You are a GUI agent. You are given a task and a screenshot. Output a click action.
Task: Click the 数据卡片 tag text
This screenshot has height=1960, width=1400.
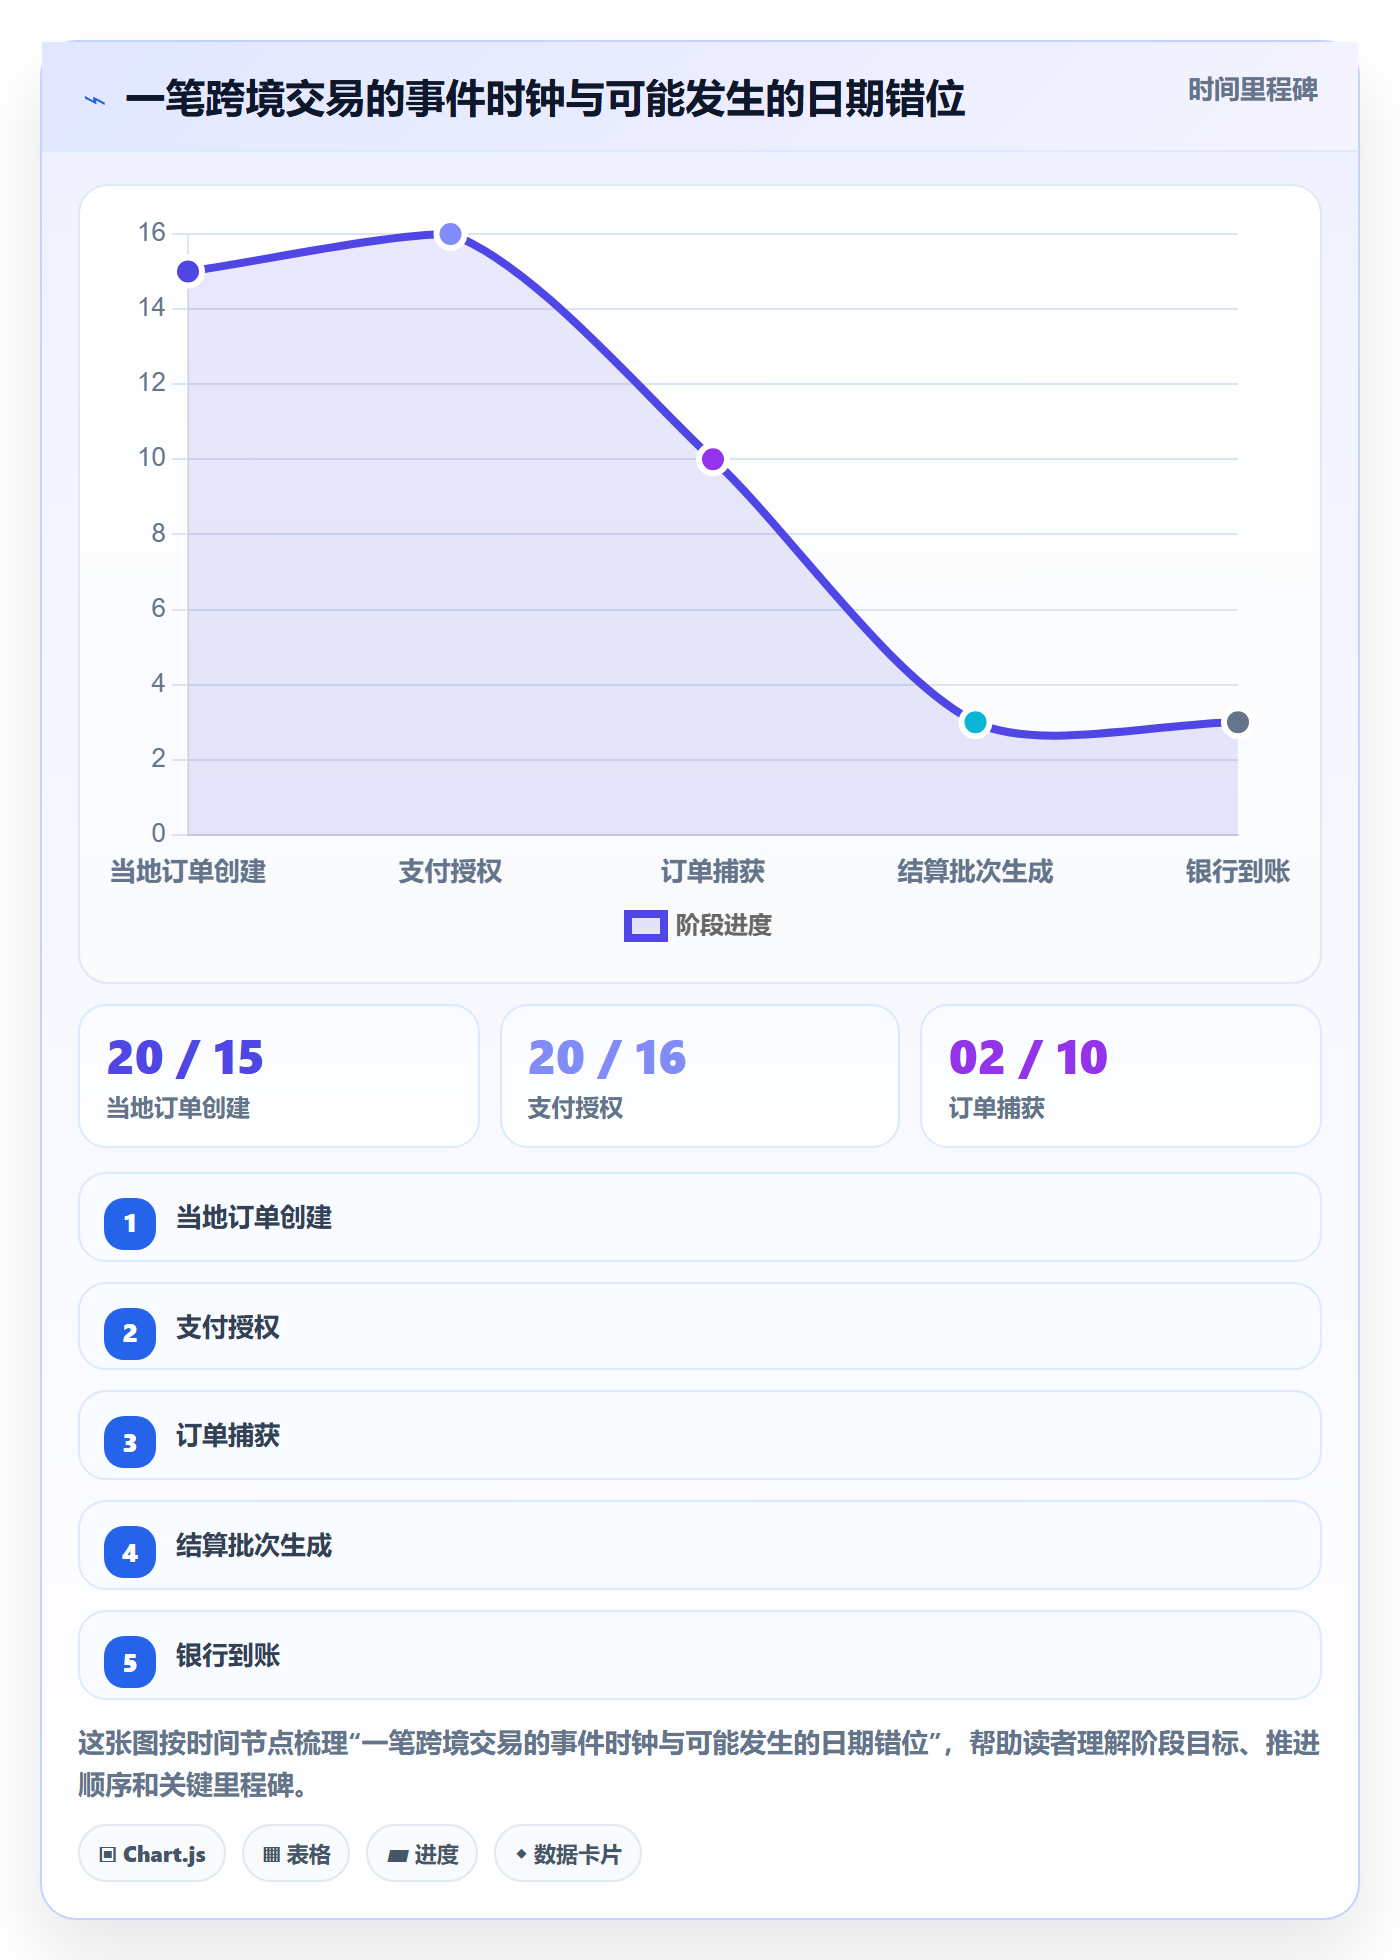pyautogui.click(x=577, y=1855)
